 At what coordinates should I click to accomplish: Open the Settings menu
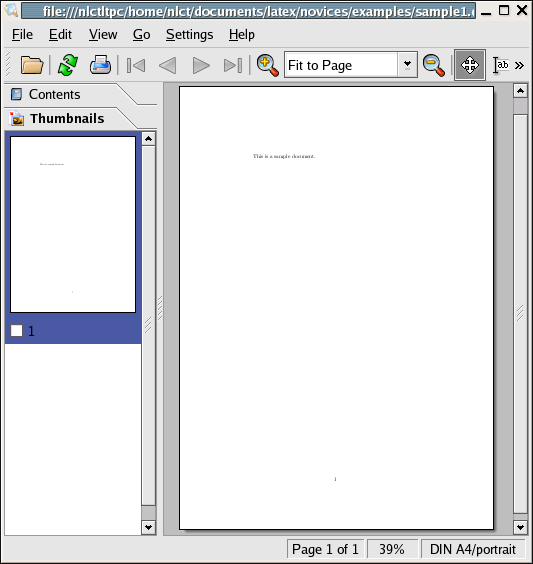coord(190,35)
